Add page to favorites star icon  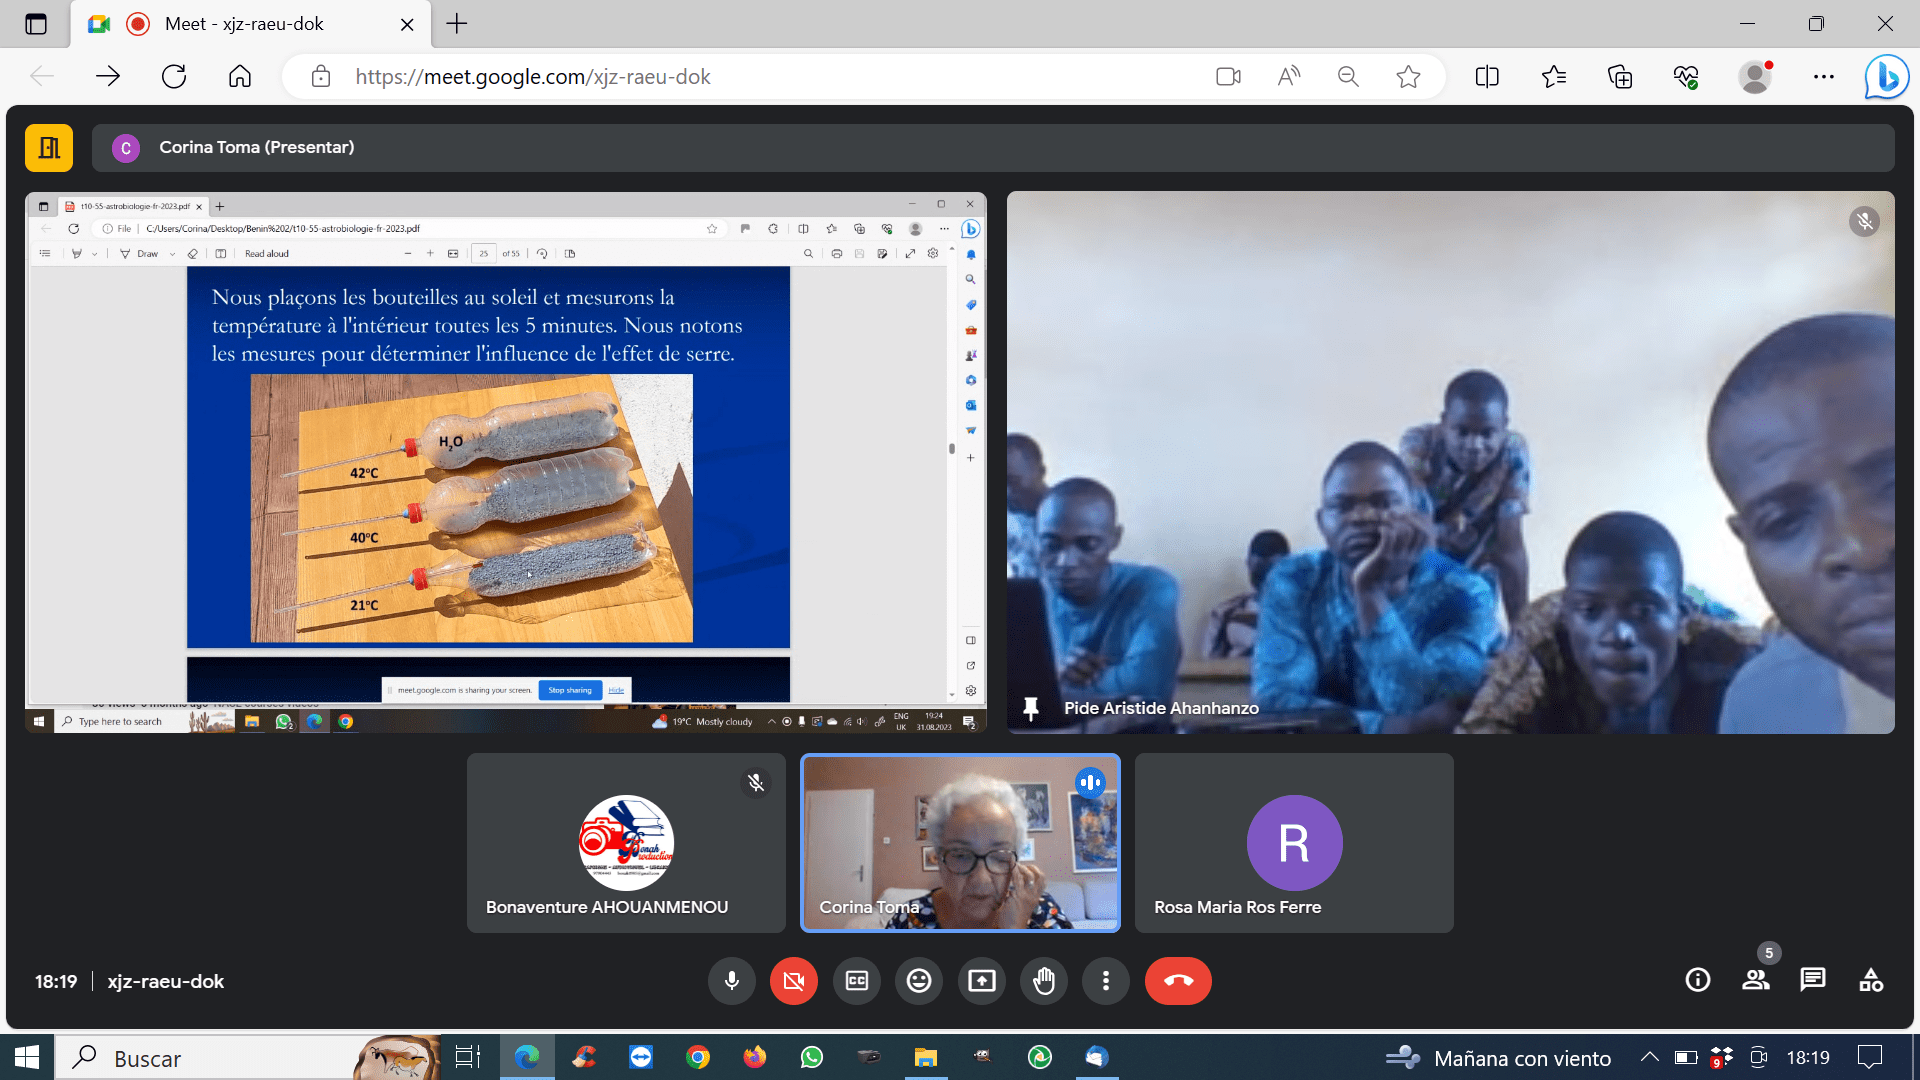pyautogui.click(x=1408, y=77)
